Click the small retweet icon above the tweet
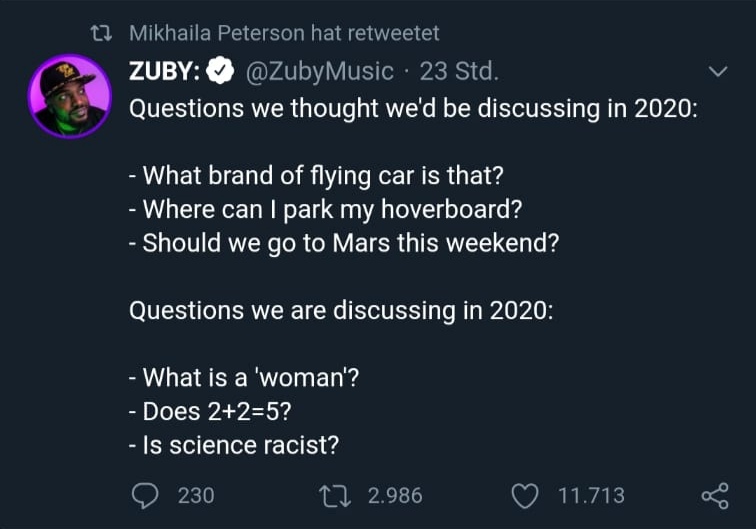The width and height of the screenshot is (756, 529). (102, 33)
